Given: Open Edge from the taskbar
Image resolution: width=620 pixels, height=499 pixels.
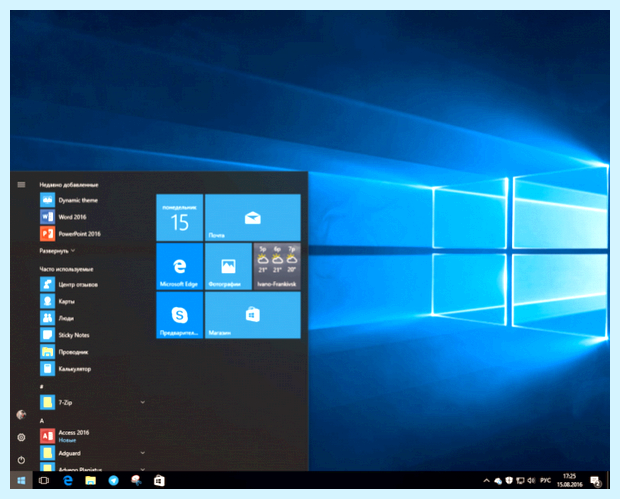Looking at the screenshot, I should point(68,480).
